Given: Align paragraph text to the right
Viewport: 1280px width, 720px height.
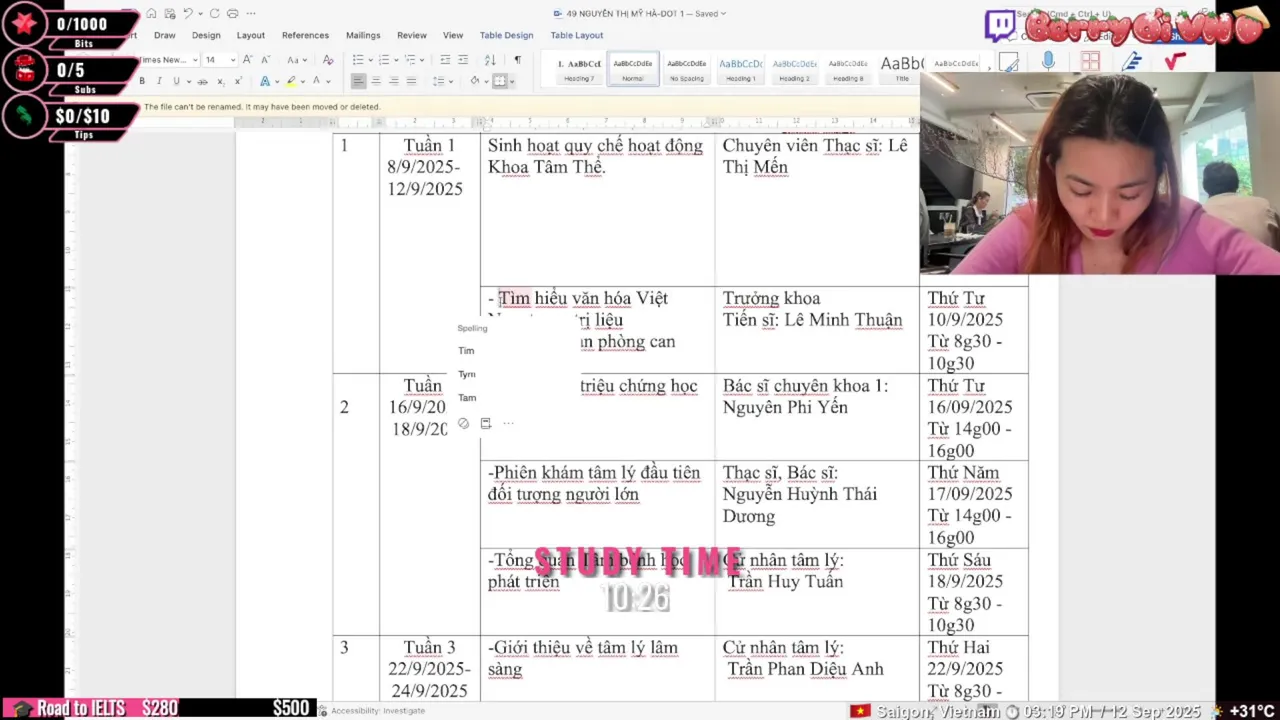Looking at the screenshot, I should point(393,81).
